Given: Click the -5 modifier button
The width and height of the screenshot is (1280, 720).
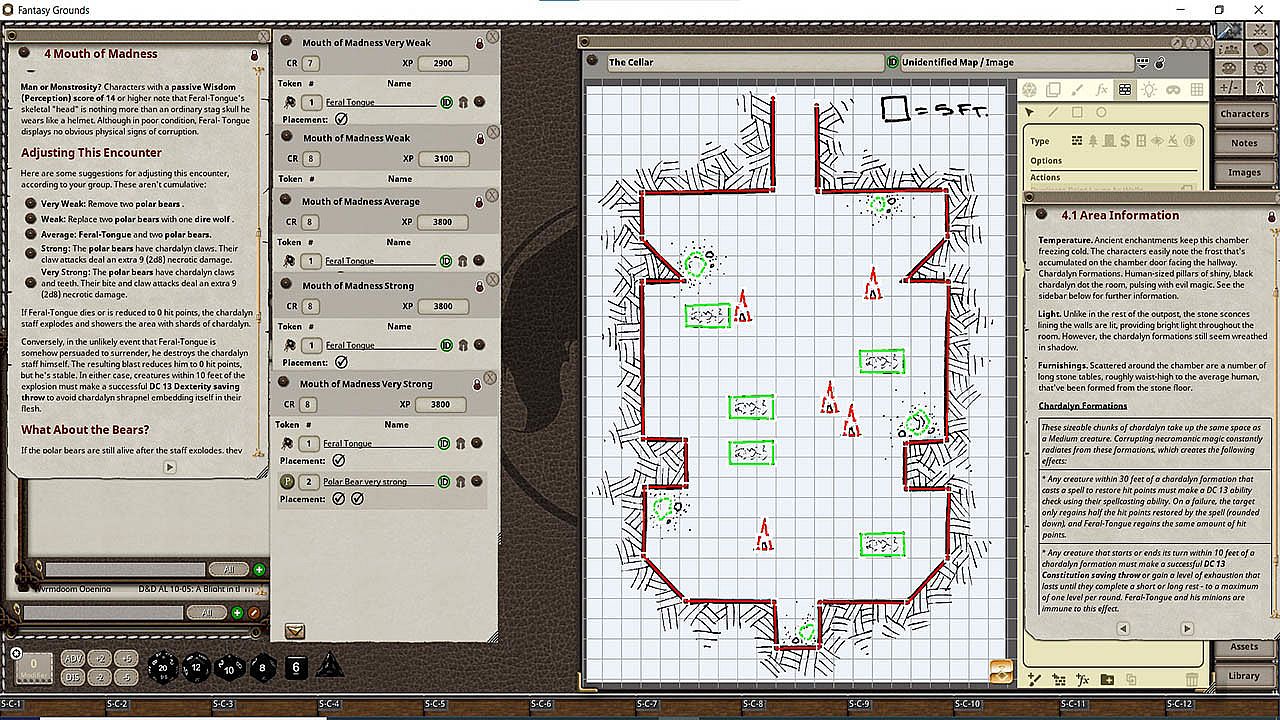Looking at the screenshot, I should (x=125, y=676).
